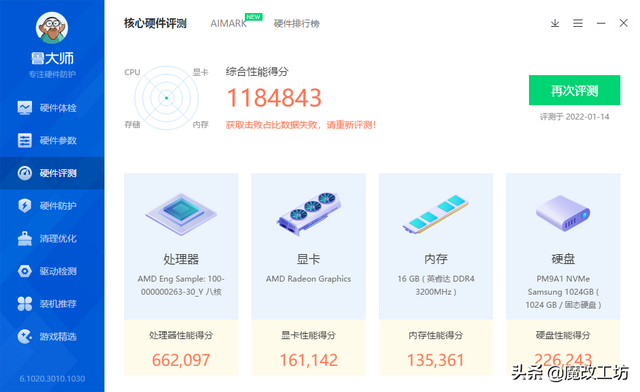
Task: Switch to the 核心硬件评测 tab
Action: point(155,24)
